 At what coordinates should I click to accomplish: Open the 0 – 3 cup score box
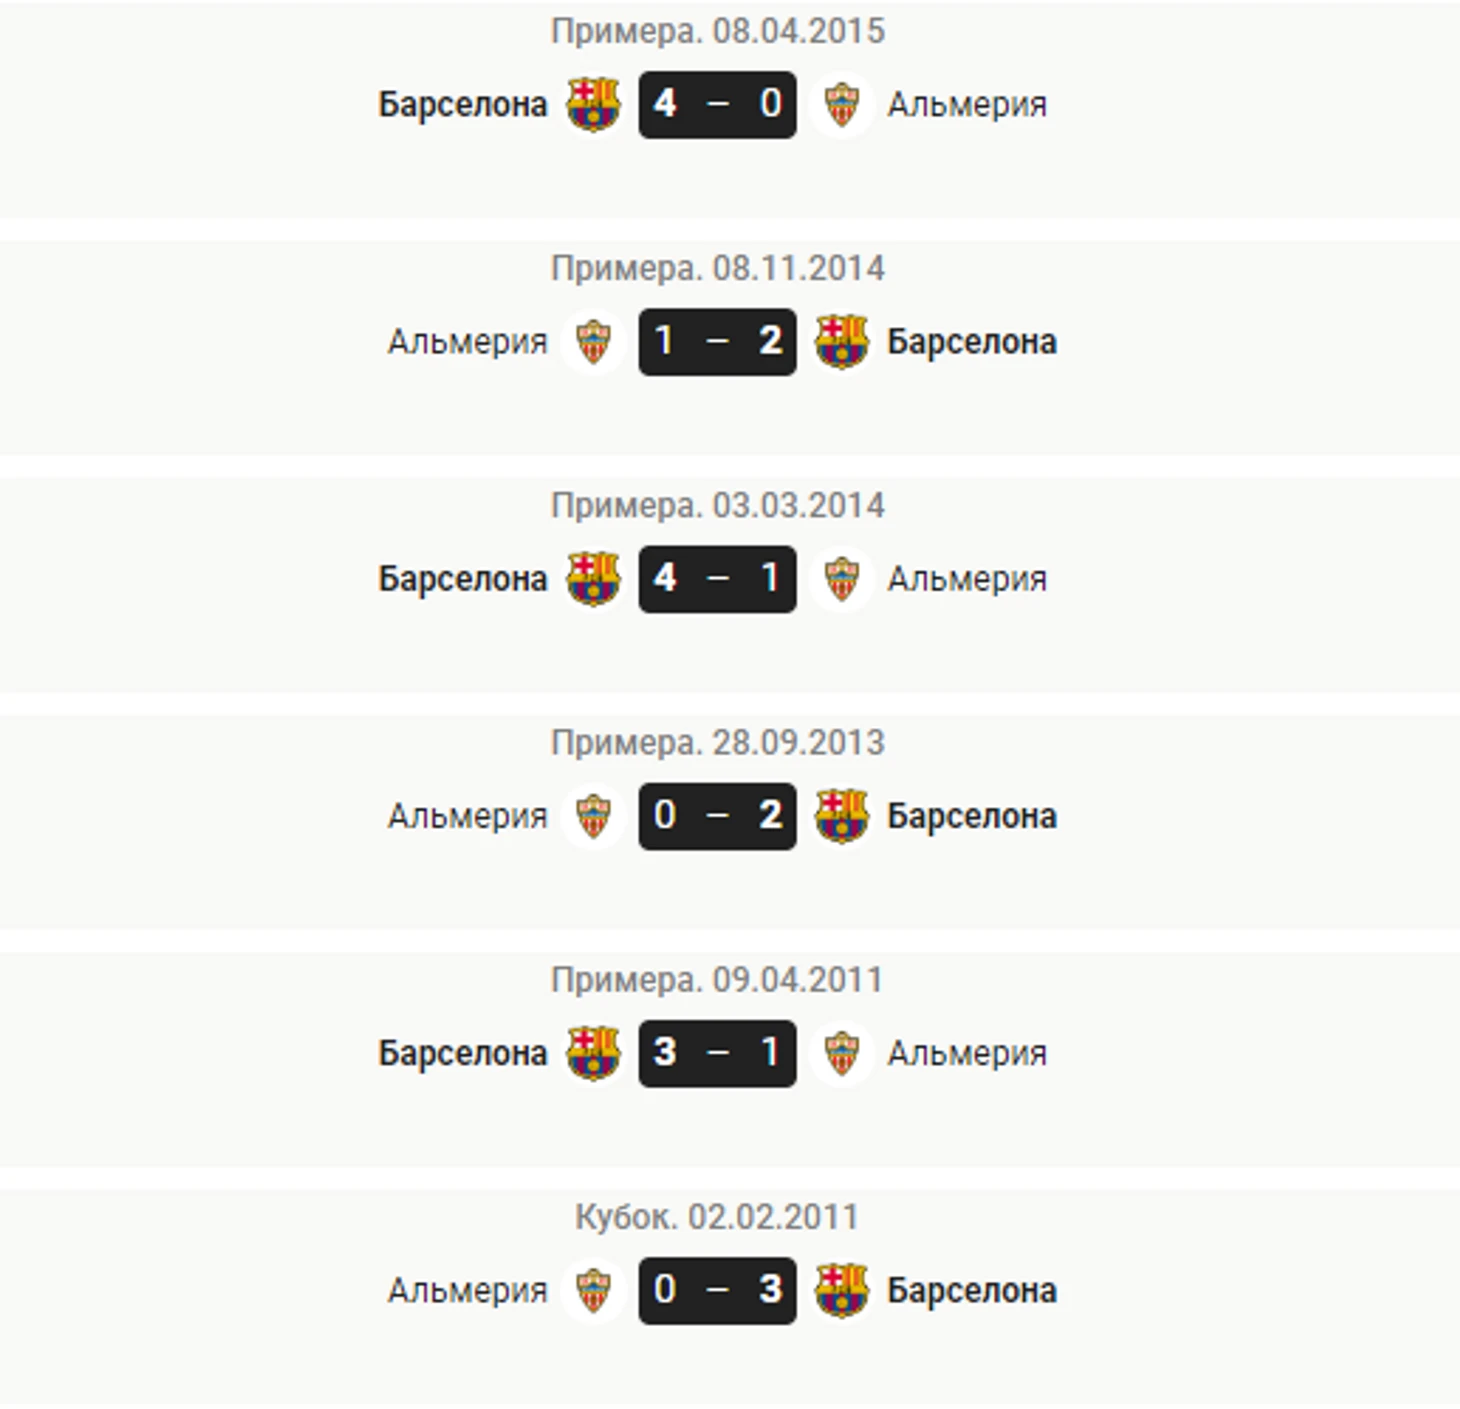pos(717,1290)
